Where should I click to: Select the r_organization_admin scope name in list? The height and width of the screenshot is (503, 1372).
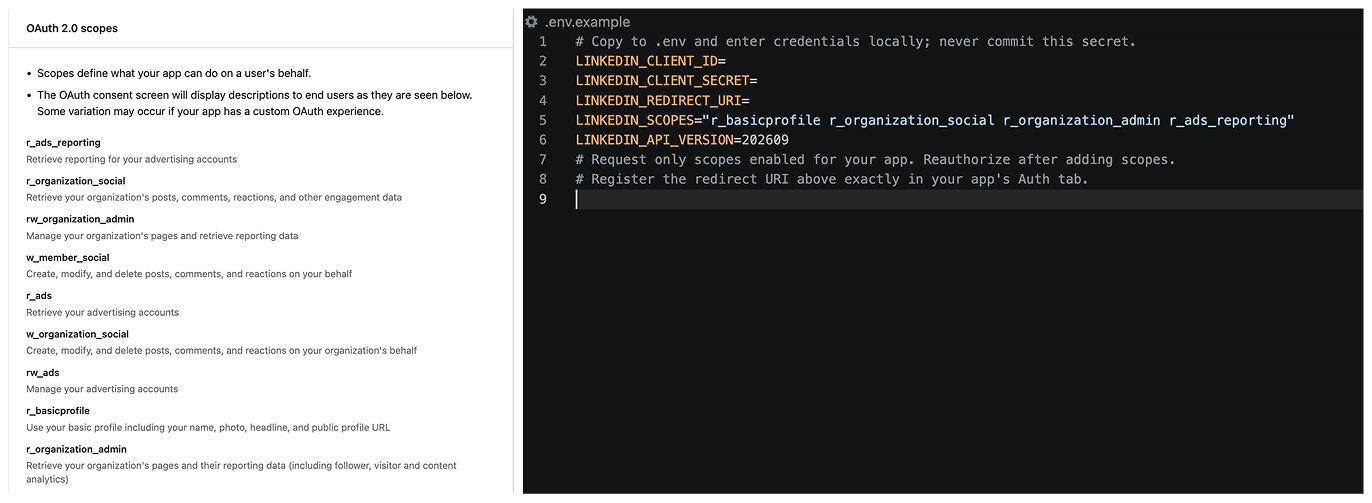click(x=77, y=449)
